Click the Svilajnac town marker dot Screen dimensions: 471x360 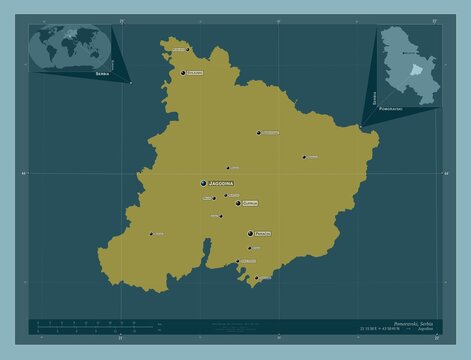(x=183, y=73)
